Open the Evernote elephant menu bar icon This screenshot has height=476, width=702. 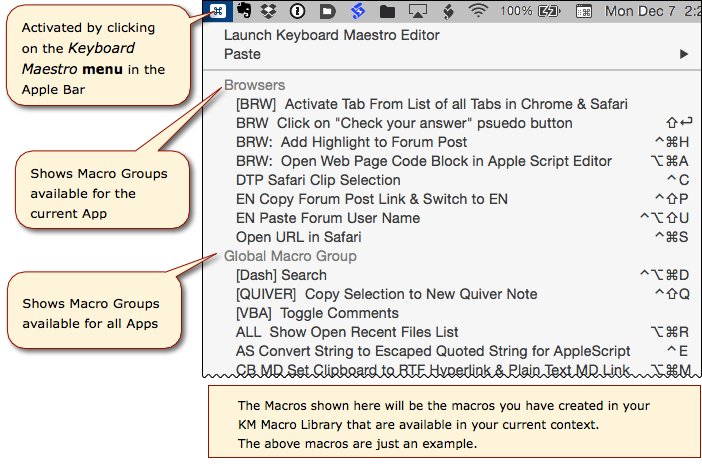(243, 11)
